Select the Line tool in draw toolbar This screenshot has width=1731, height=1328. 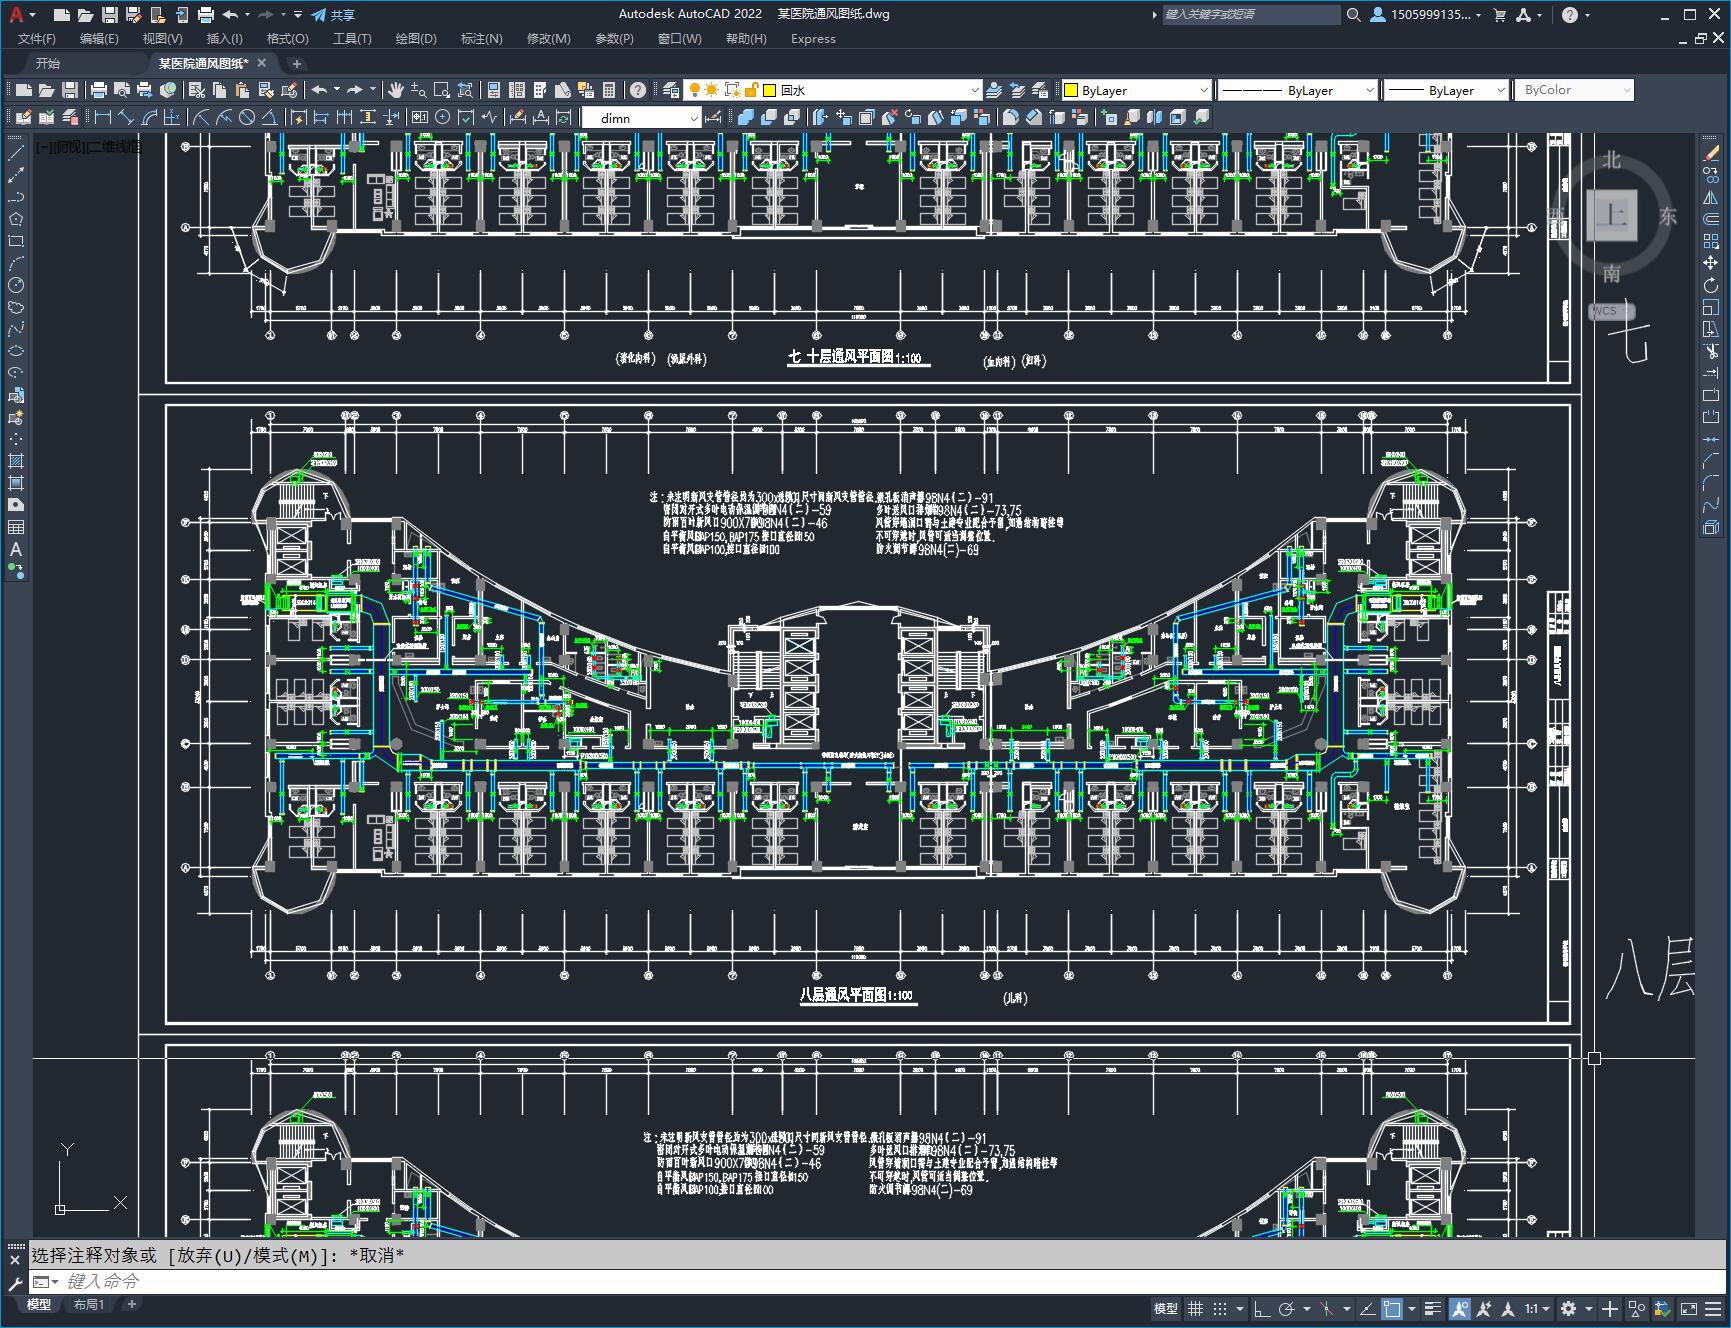15,153
